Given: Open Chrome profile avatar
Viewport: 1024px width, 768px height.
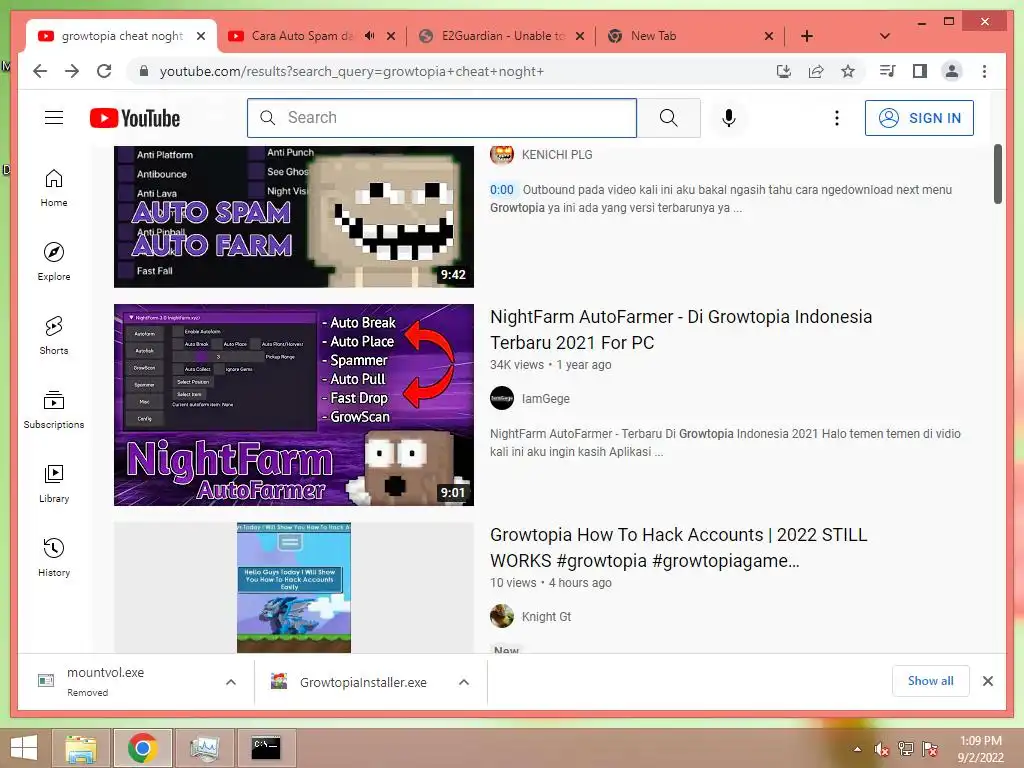Looking at the screenshot, I should 952,71.
